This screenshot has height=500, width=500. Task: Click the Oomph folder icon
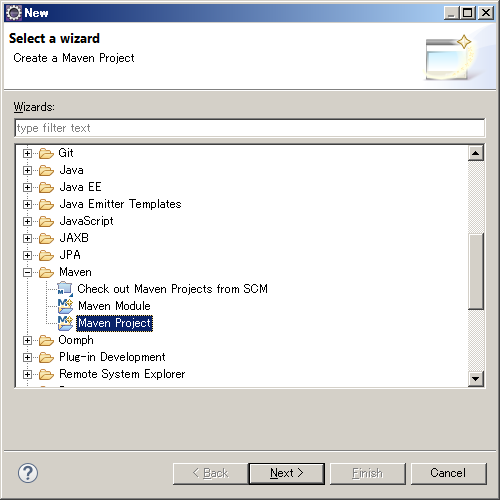46,340
